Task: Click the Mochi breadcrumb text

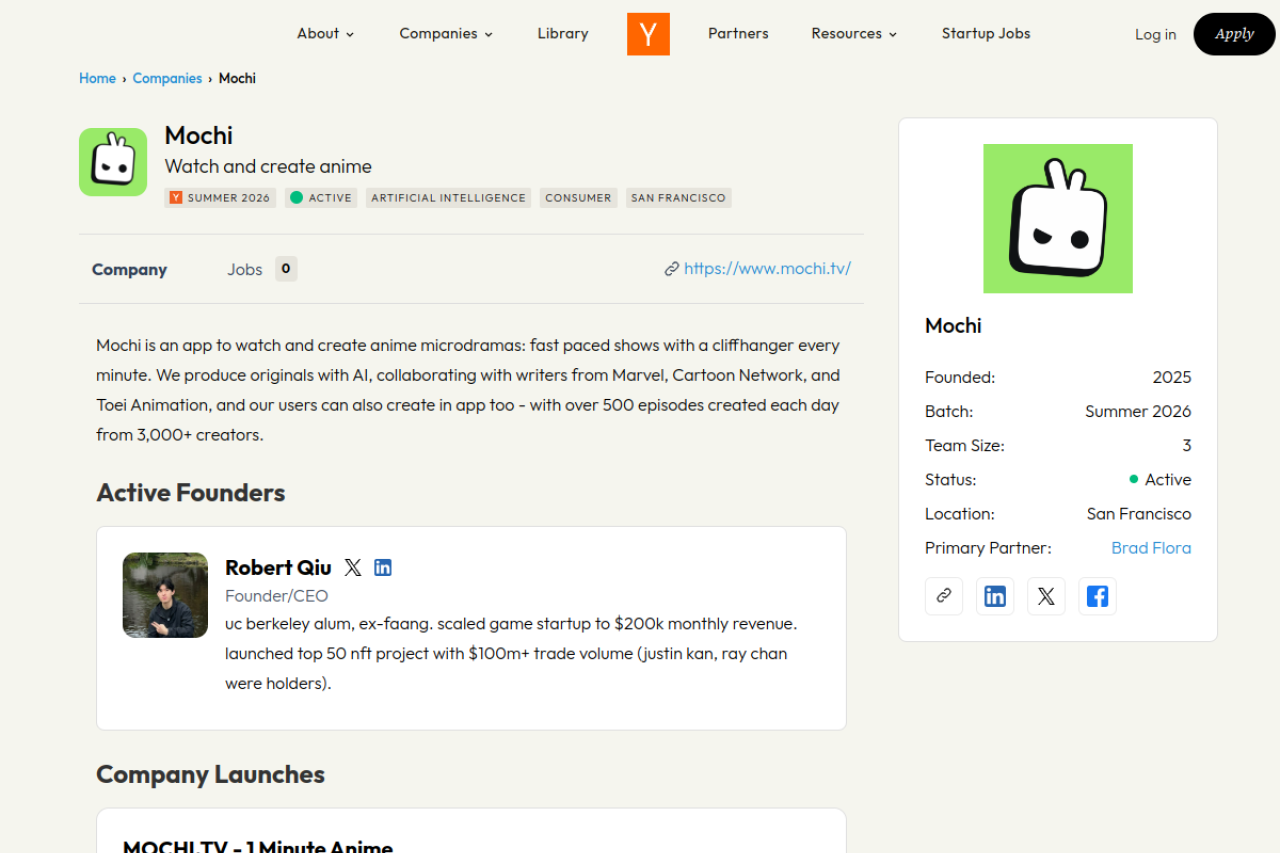Action: 237,78
